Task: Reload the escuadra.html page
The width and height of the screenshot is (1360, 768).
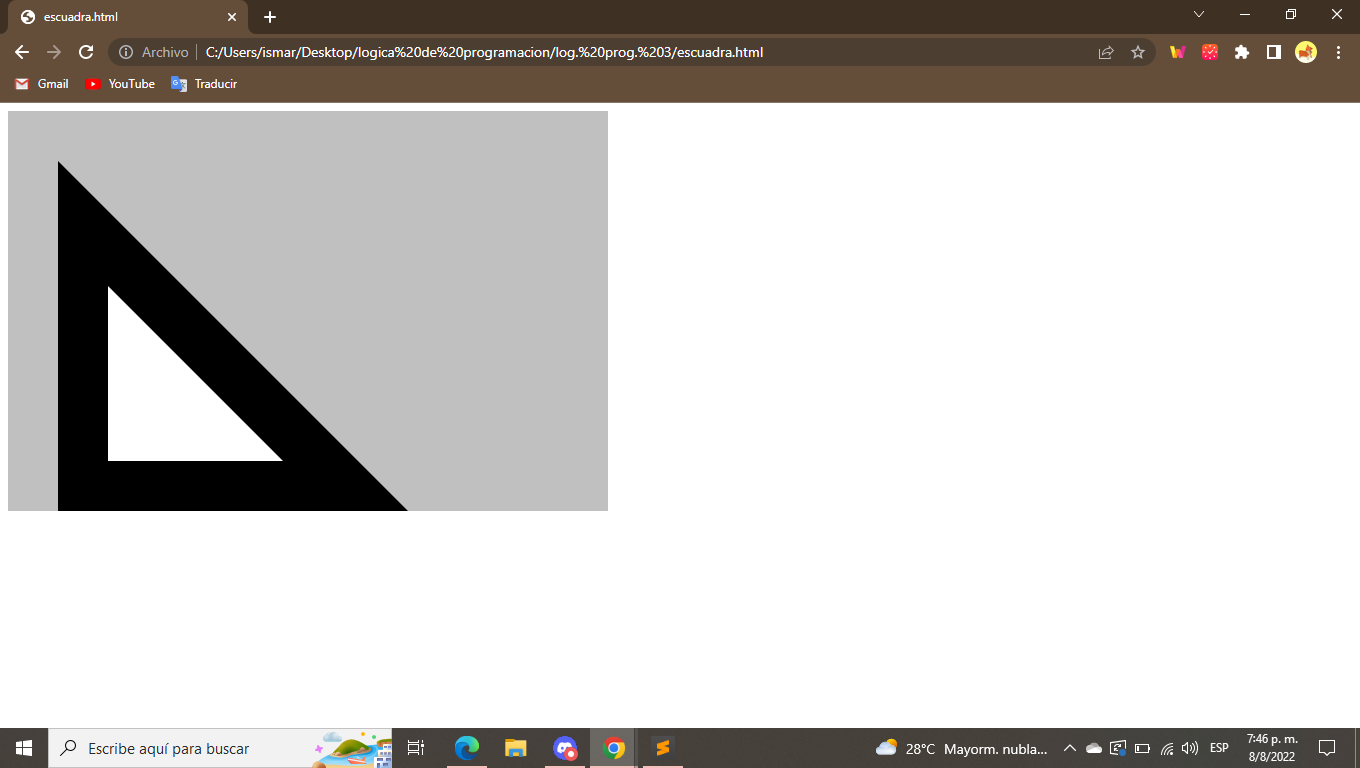Action: [86, 52]
